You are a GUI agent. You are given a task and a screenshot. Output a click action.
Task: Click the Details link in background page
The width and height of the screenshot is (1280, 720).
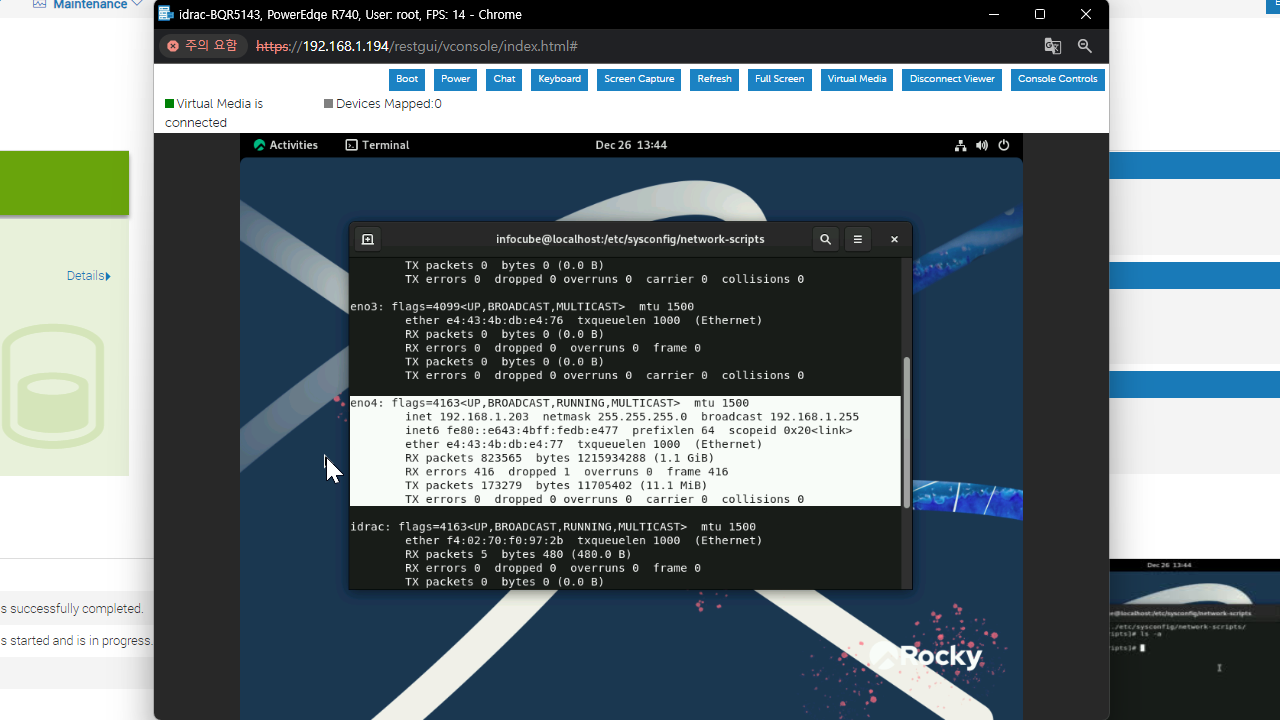89,276
